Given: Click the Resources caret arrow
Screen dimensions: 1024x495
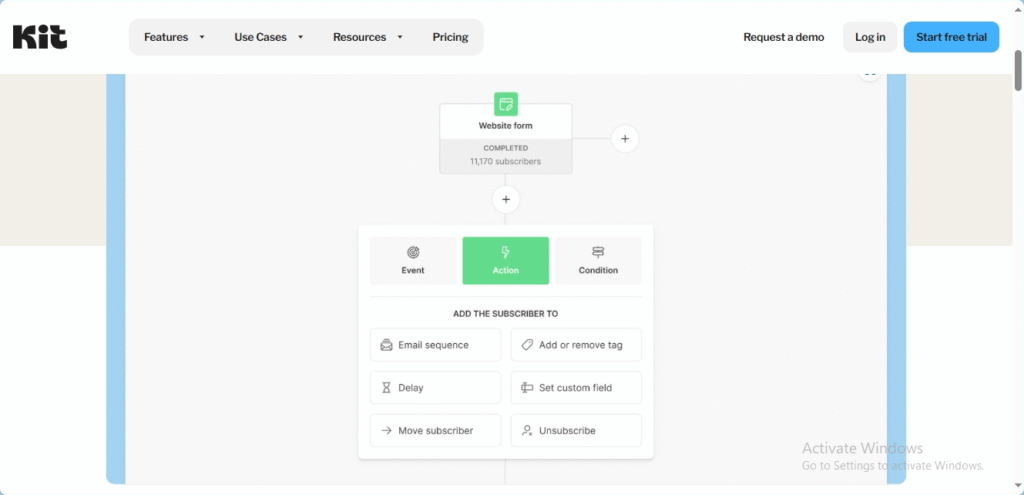Looking at the screenshot, I should click(x=400, y=37).
